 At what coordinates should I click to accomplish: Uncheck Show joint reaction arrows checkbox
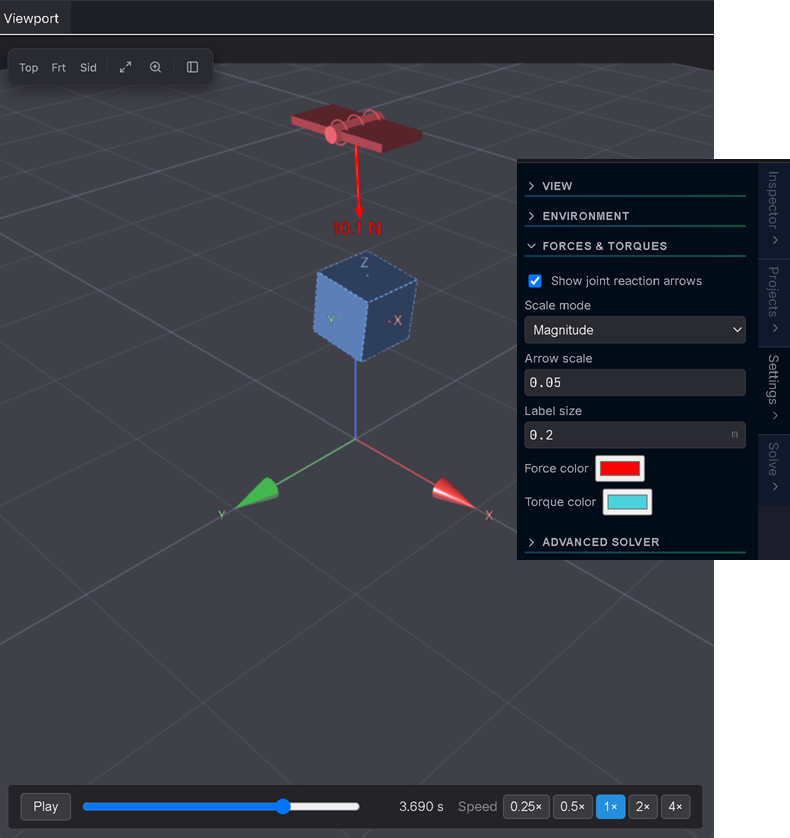pos(535,281)
